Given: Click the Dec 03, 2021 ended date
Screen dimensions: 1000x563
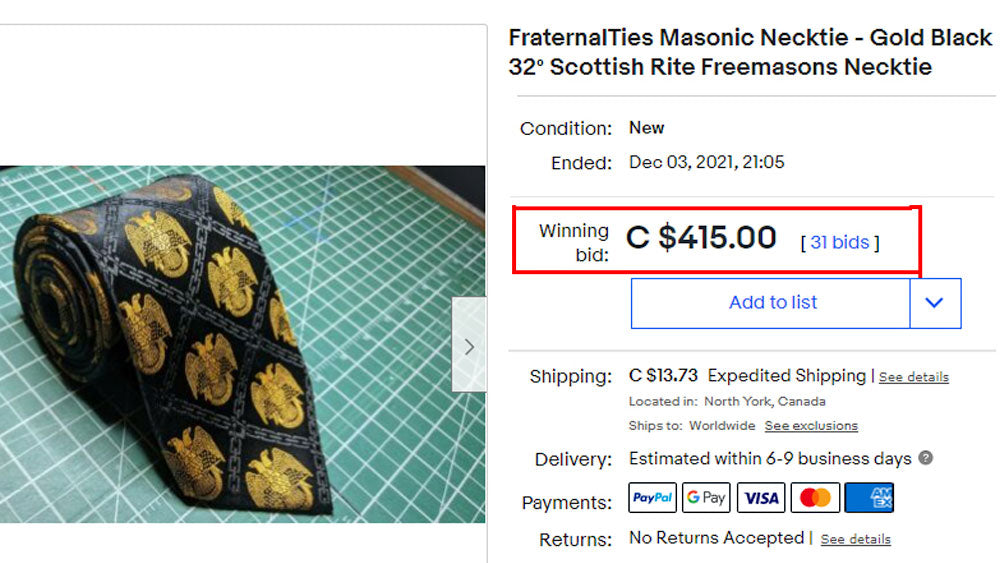Looking at the screenshot, I should (x=706, y=162).
